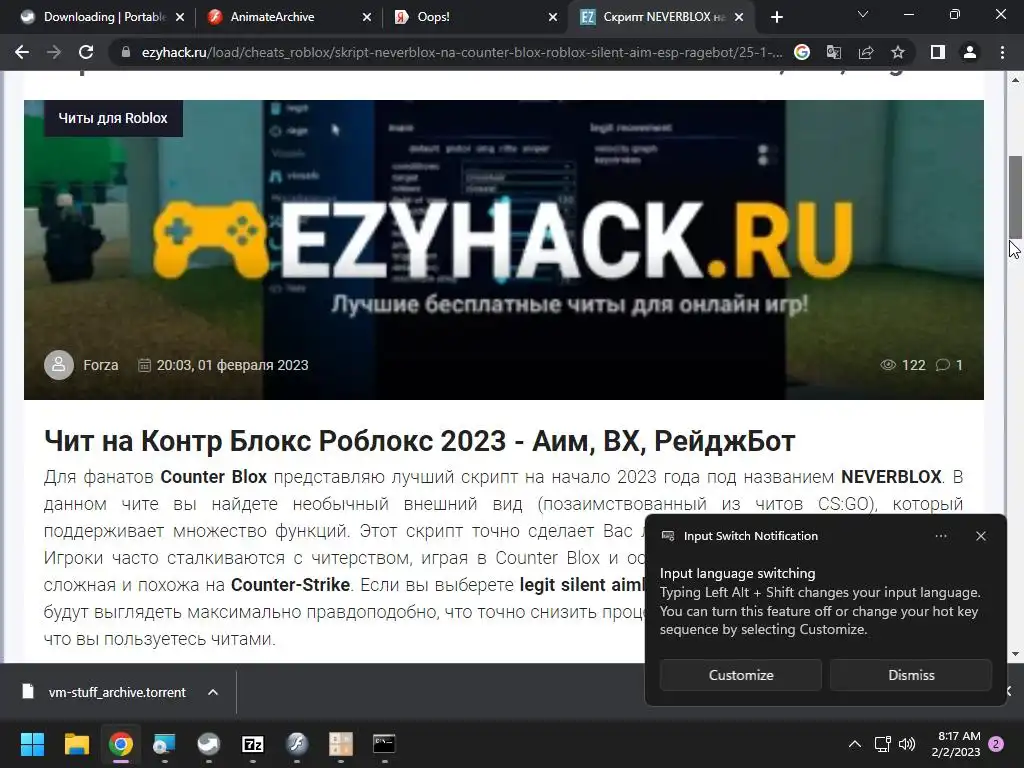Click the Chrome taskbar icon
This screenshot has height=768, width=1024.
coord(121,744)
